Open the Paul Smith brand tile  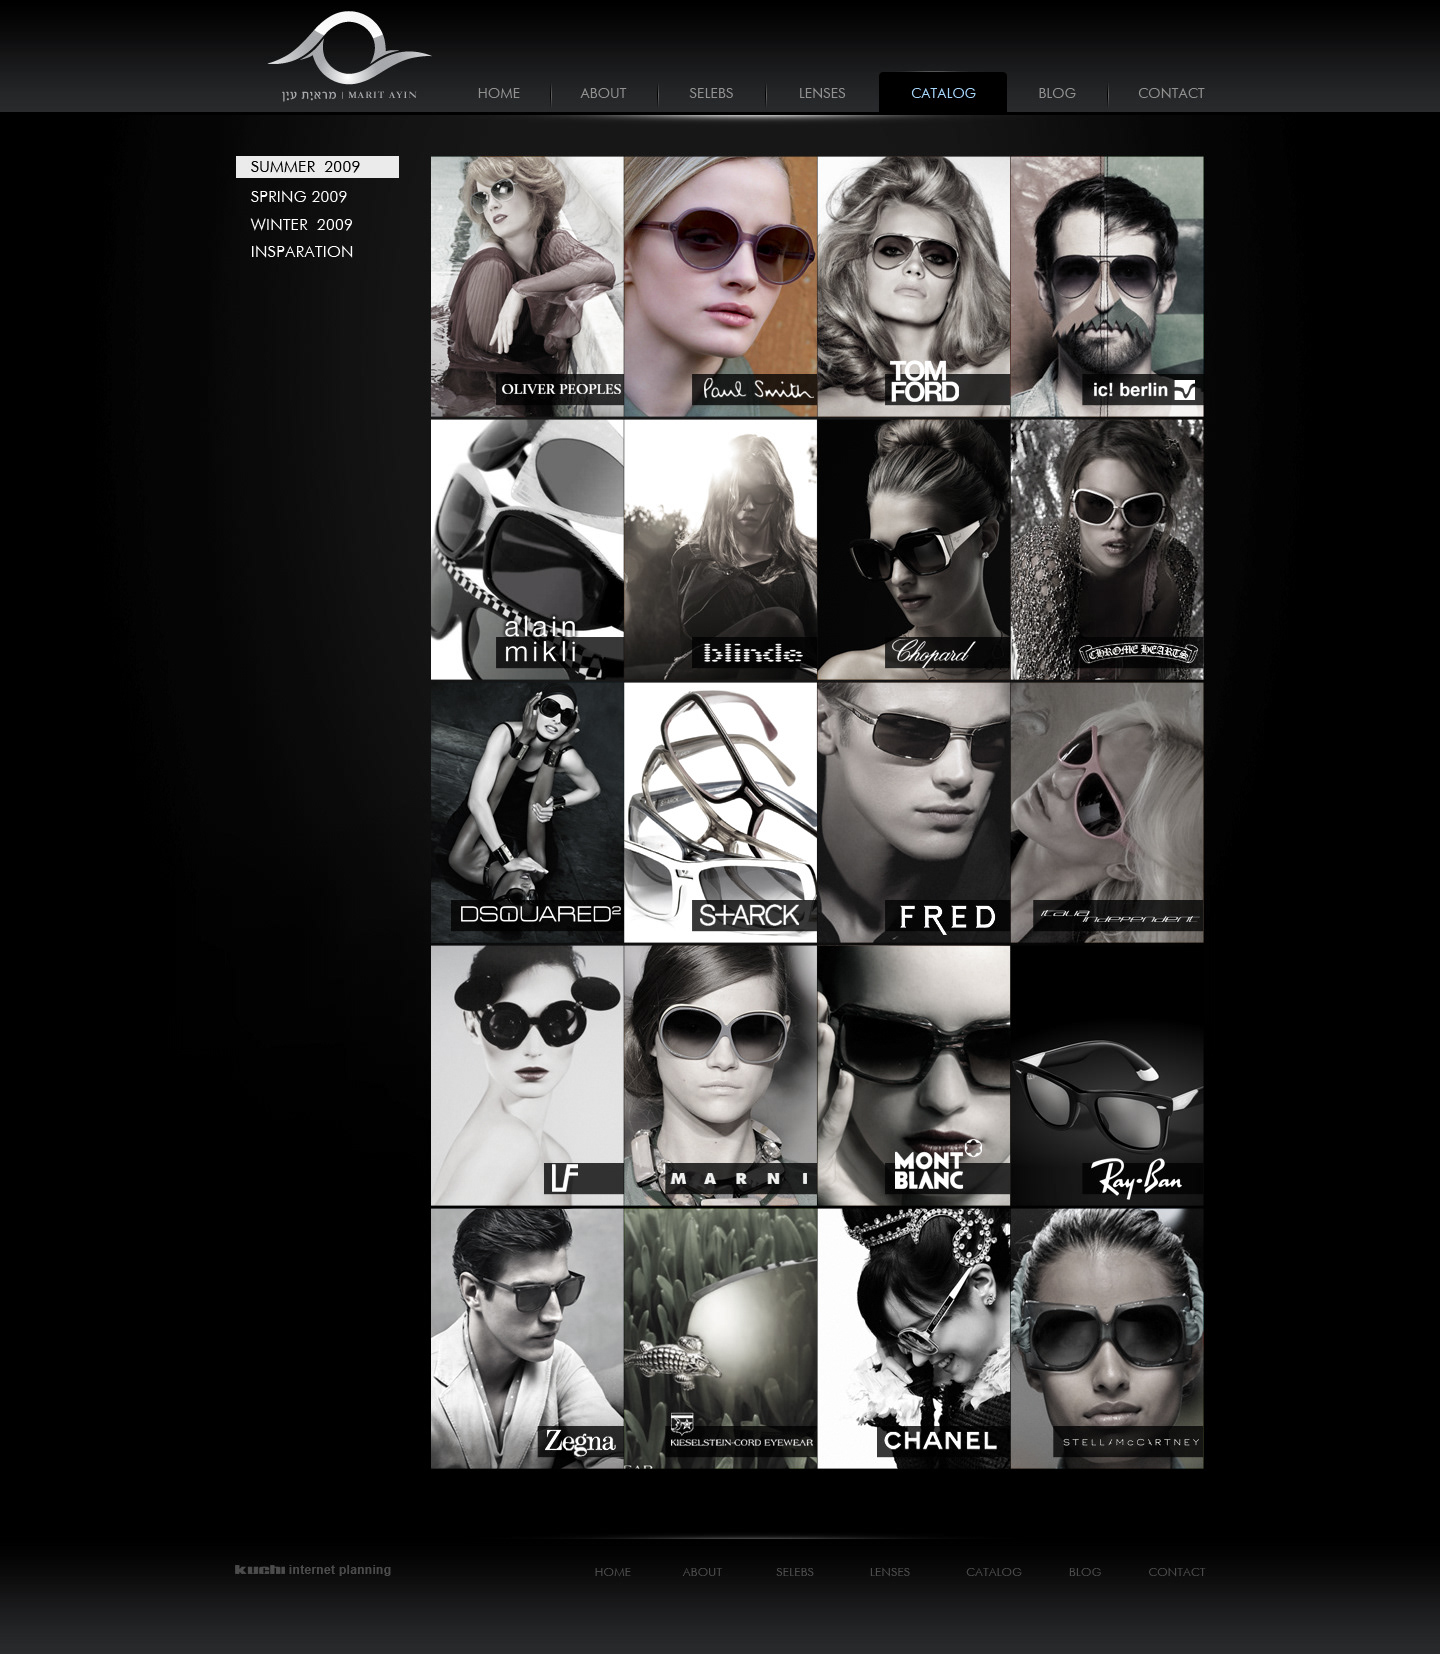(x=720, y=286)
